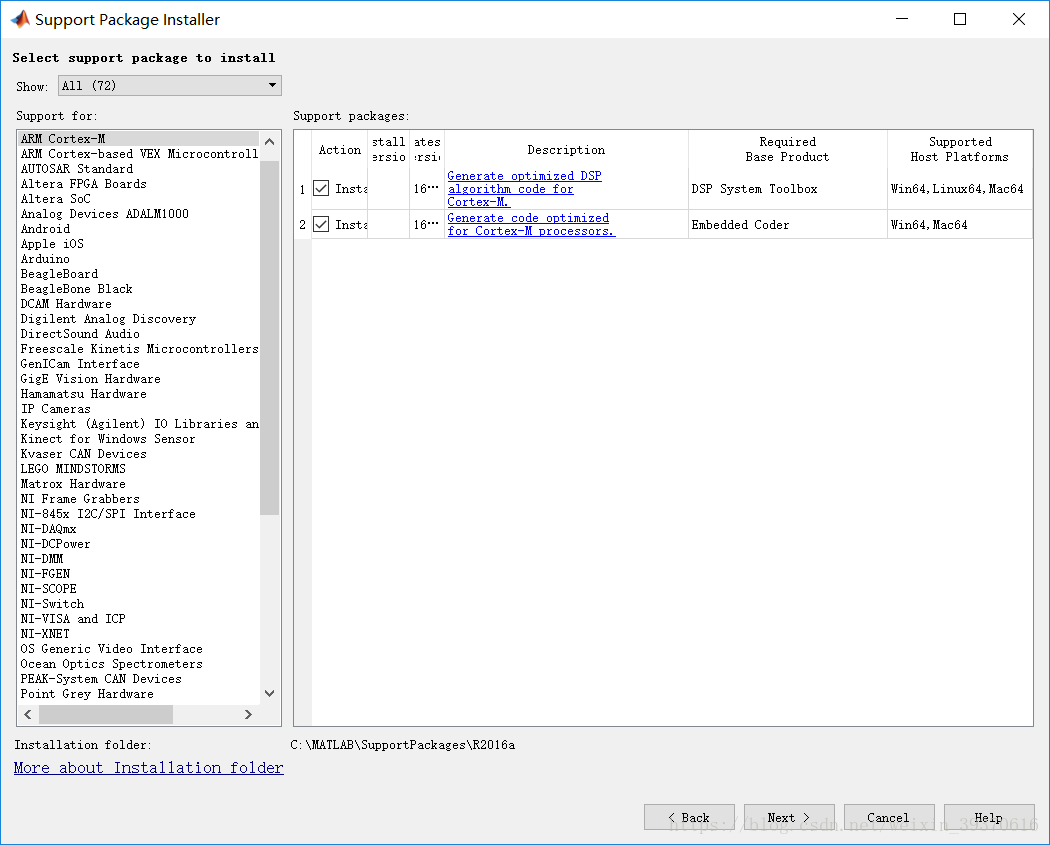Click the support list scroll up arrow
Screen dimensions: 1050x845
(x=270, y=141)
